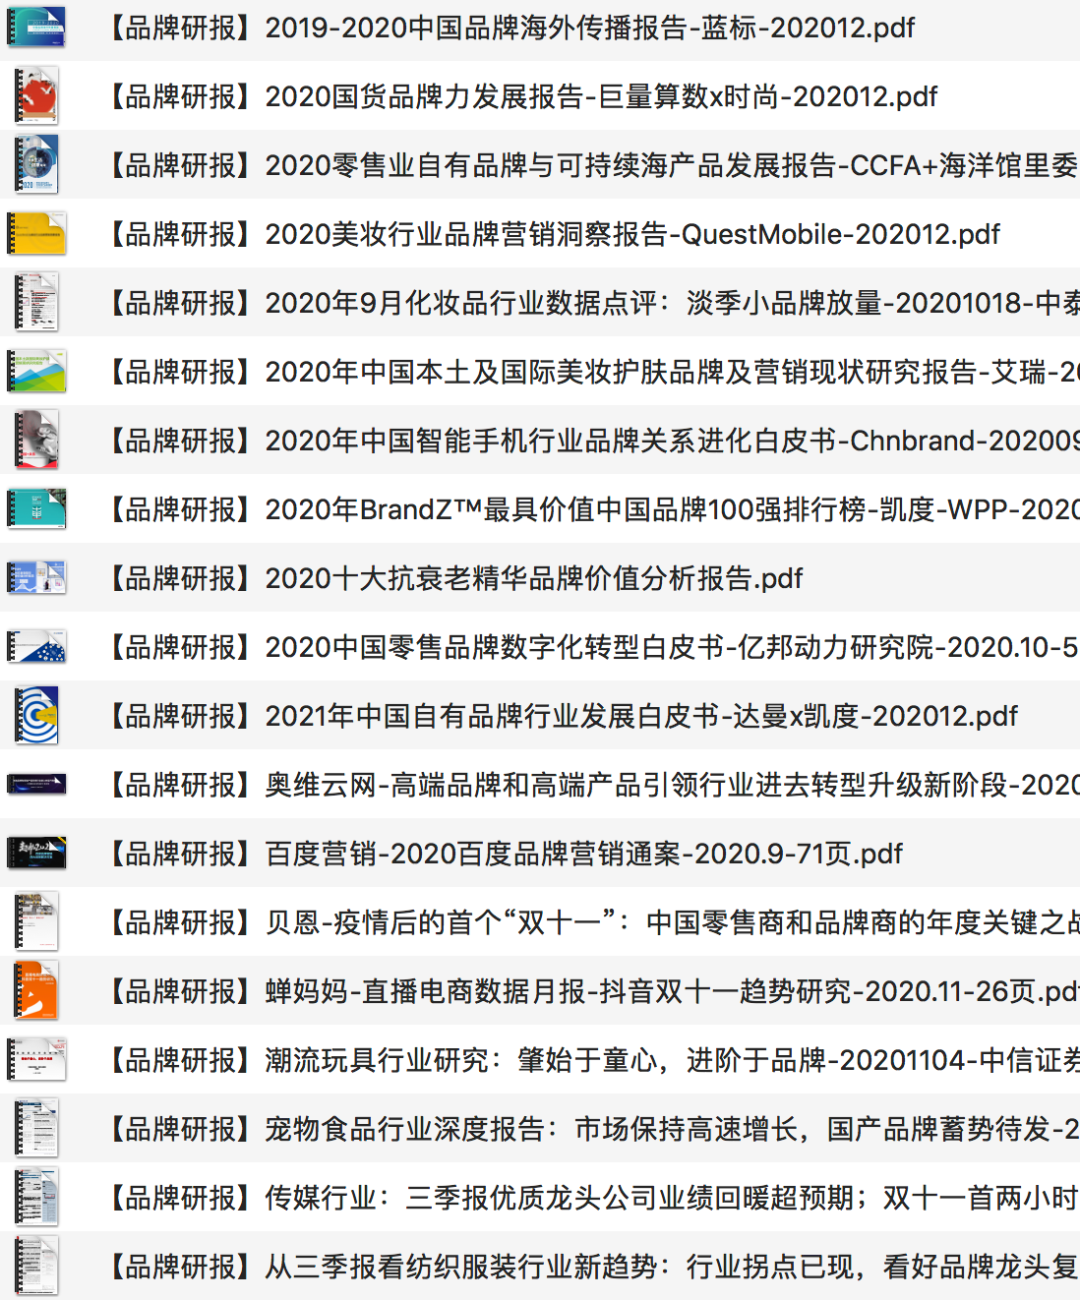Viewport: 1080px width, 1300px height.
Task: Click thumbnail icon of 2020十大抗衰老精华品牌价值分析报告
Action: pos(36,578)
